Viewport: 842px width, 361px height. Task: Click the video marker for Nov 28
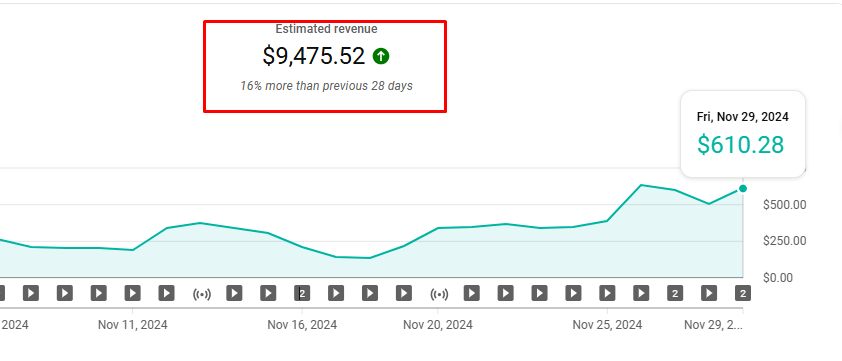click(709, 293)
